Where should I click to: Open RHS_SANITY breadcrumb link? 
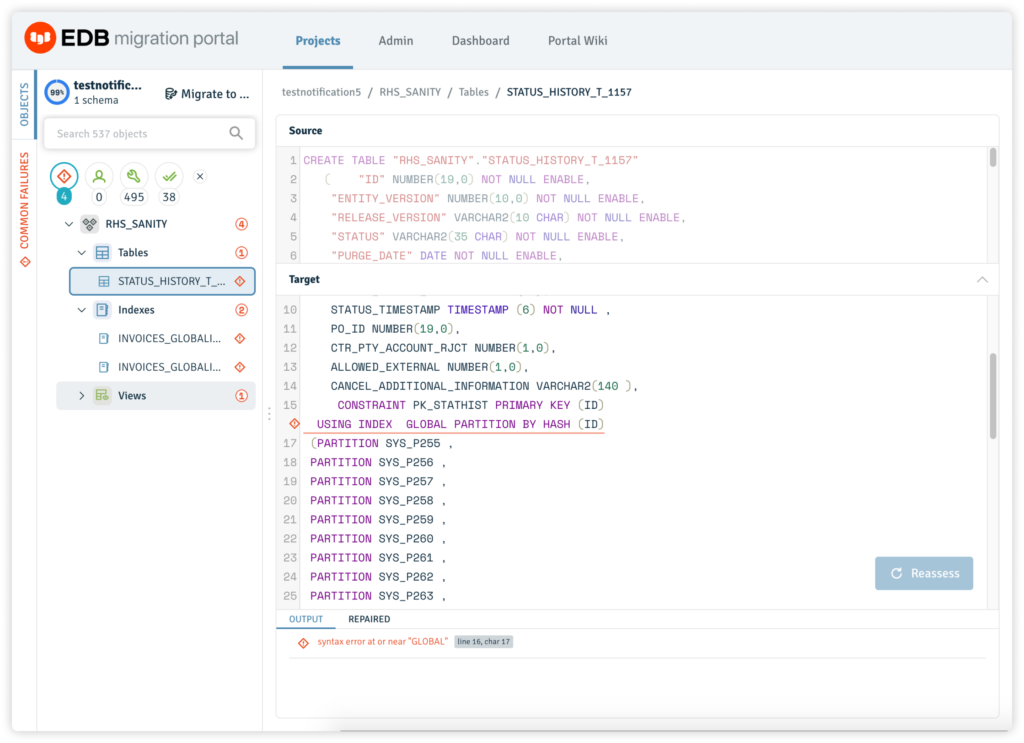410,92
